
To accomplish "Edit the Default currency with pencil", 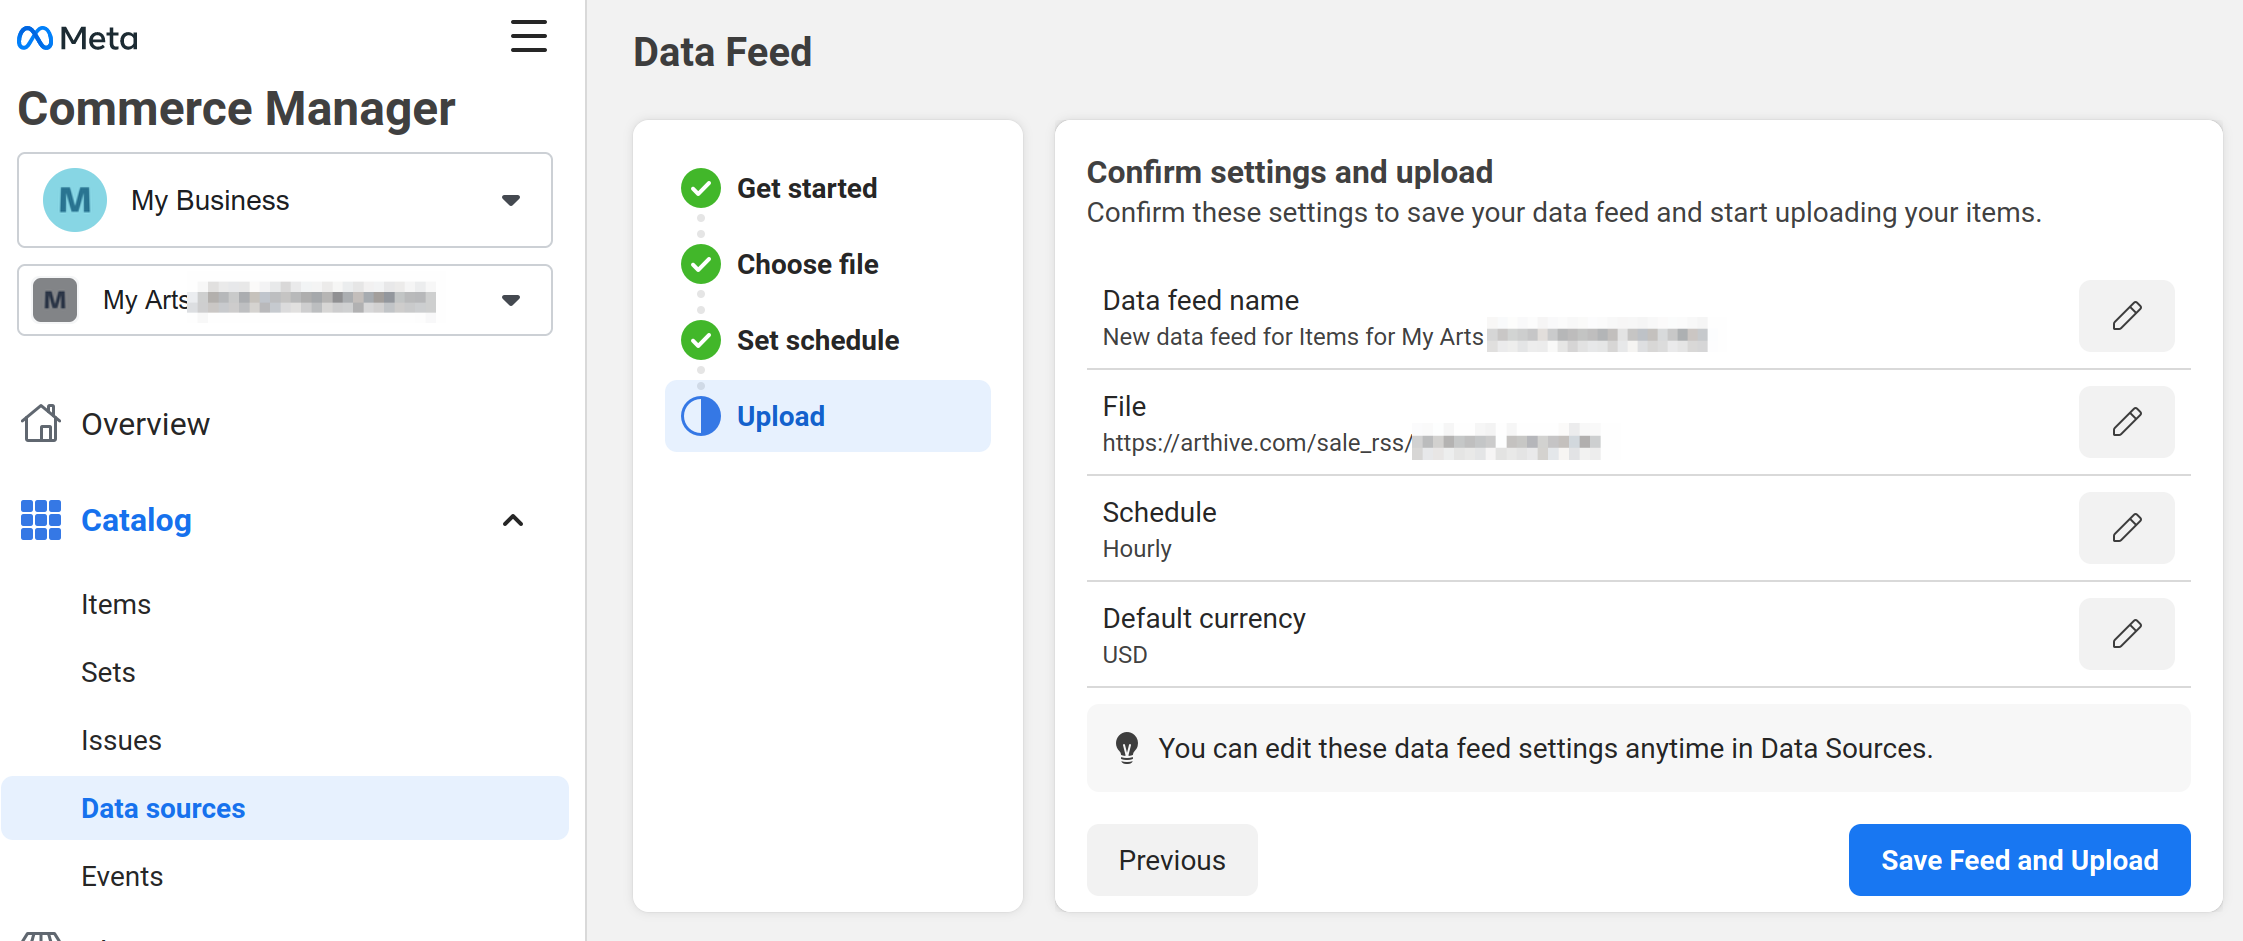I will pyautogui.click(x=2126, y=634).
